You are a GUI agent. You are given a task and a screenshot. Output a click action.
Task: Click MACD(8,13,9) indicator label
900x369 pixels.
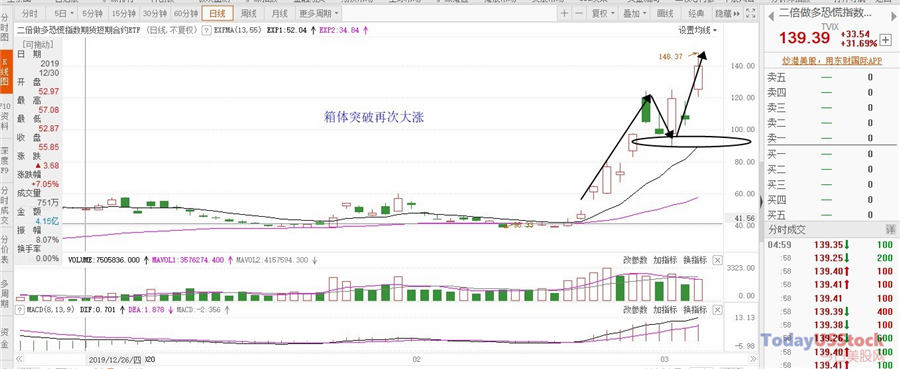coord(51,310)
